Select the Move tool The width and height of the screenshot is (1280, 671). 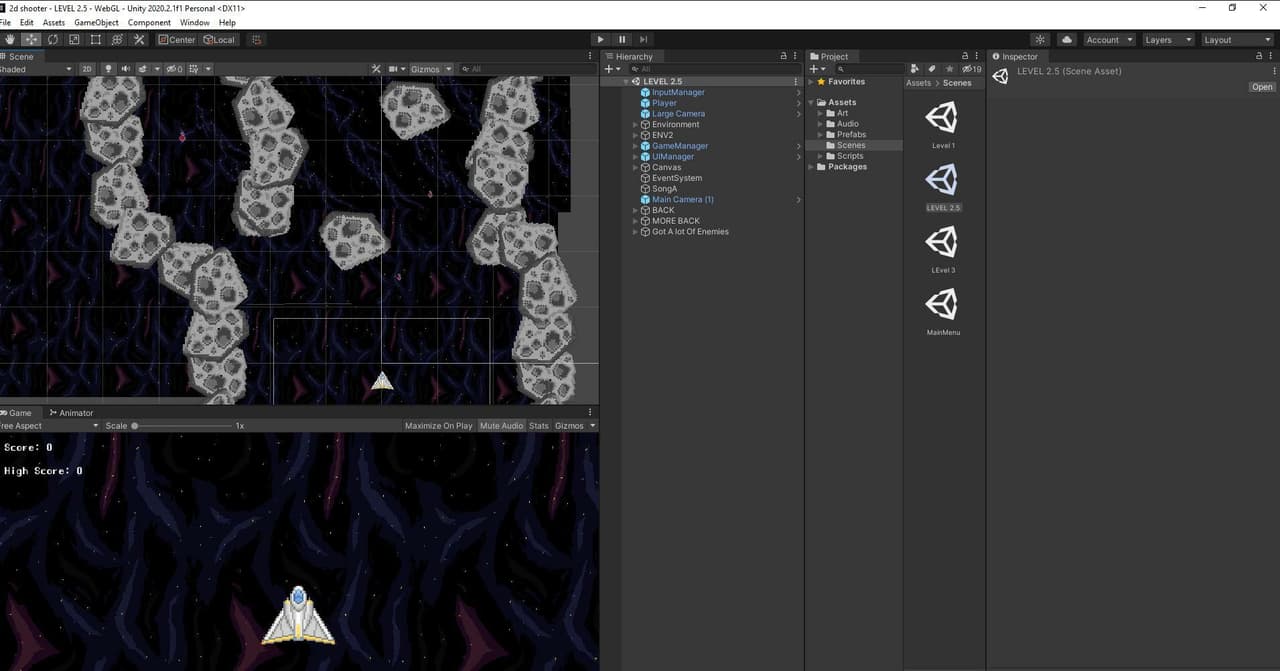click(x=31, y=40)
